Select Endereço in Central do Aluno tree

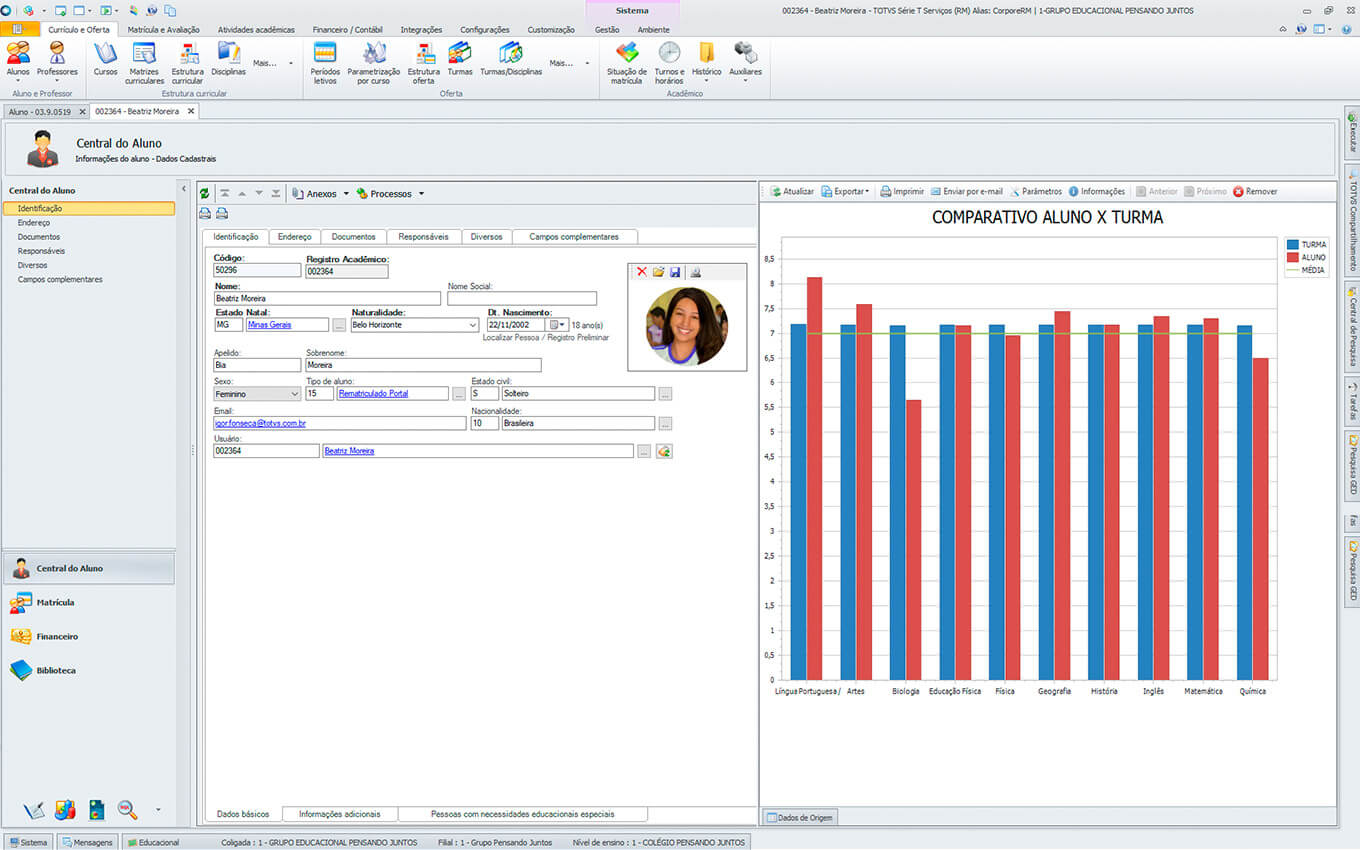tap(34, 223)
